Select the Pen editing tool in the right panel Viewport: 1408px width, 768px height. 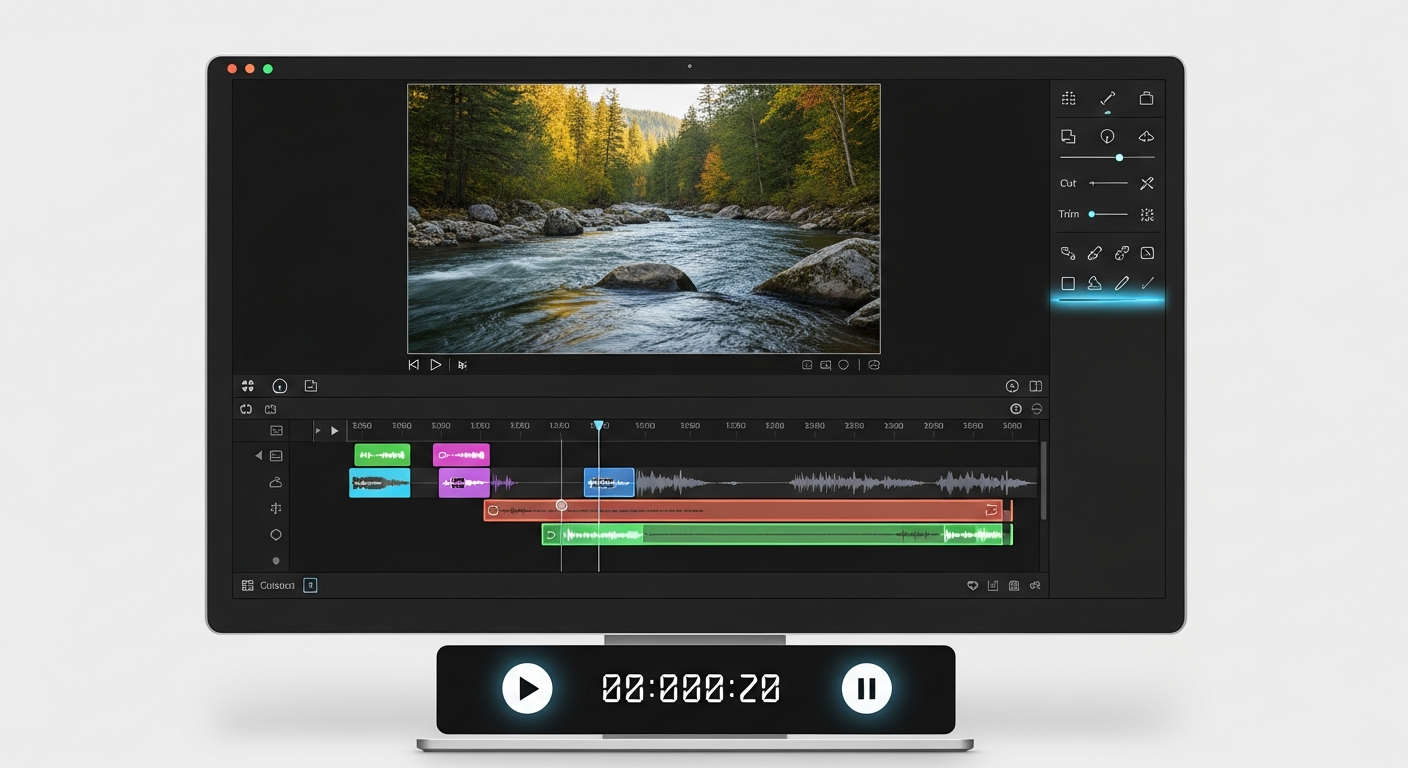(x=1121, y=283)
